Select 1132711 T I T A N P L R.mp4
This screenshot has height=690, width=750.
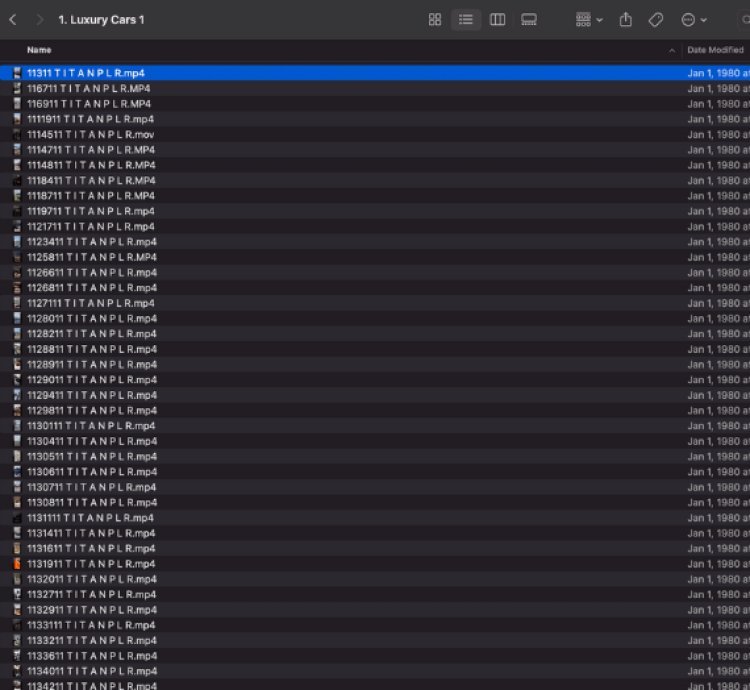coord(91,594)
